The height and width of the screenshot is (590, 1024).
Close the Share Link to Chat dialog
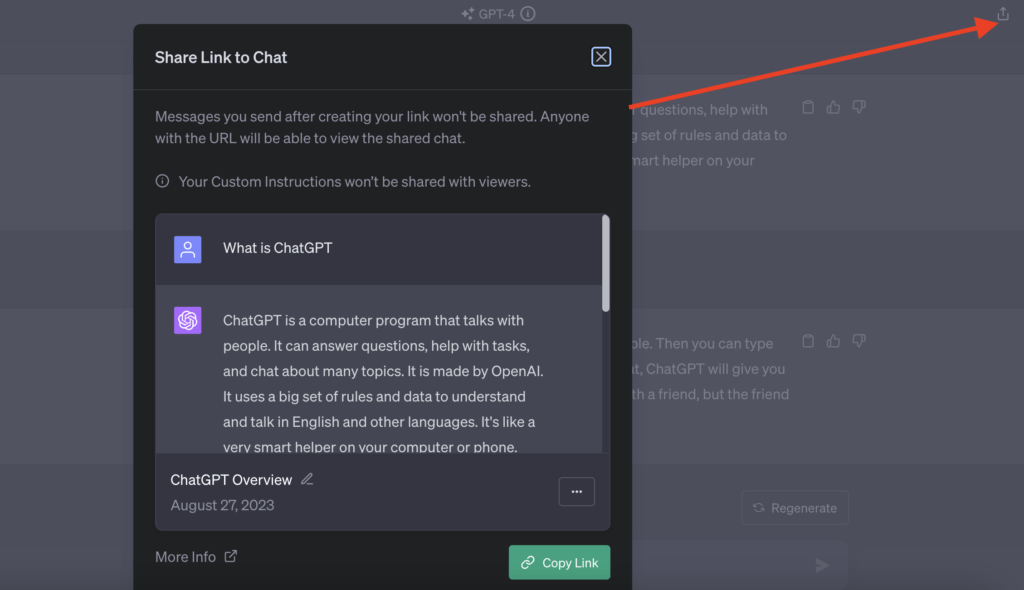click(x=600, y=57)
